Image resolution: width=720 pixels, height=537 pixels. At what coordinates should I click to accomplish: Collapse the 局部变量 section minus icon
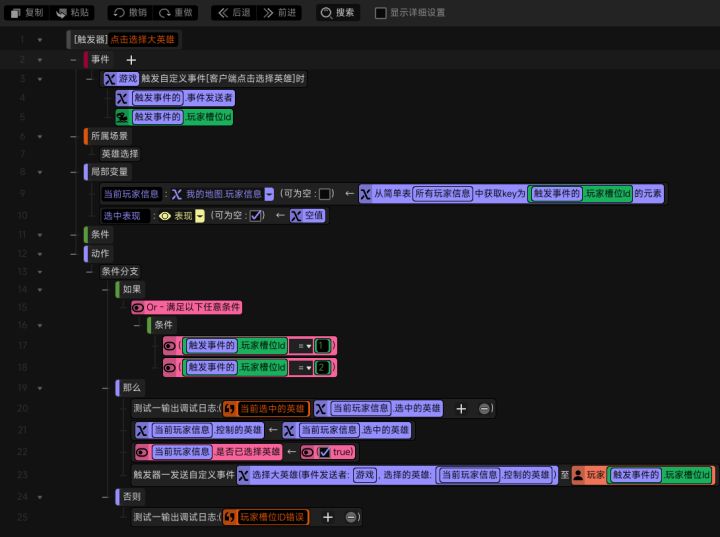[73, 172]
